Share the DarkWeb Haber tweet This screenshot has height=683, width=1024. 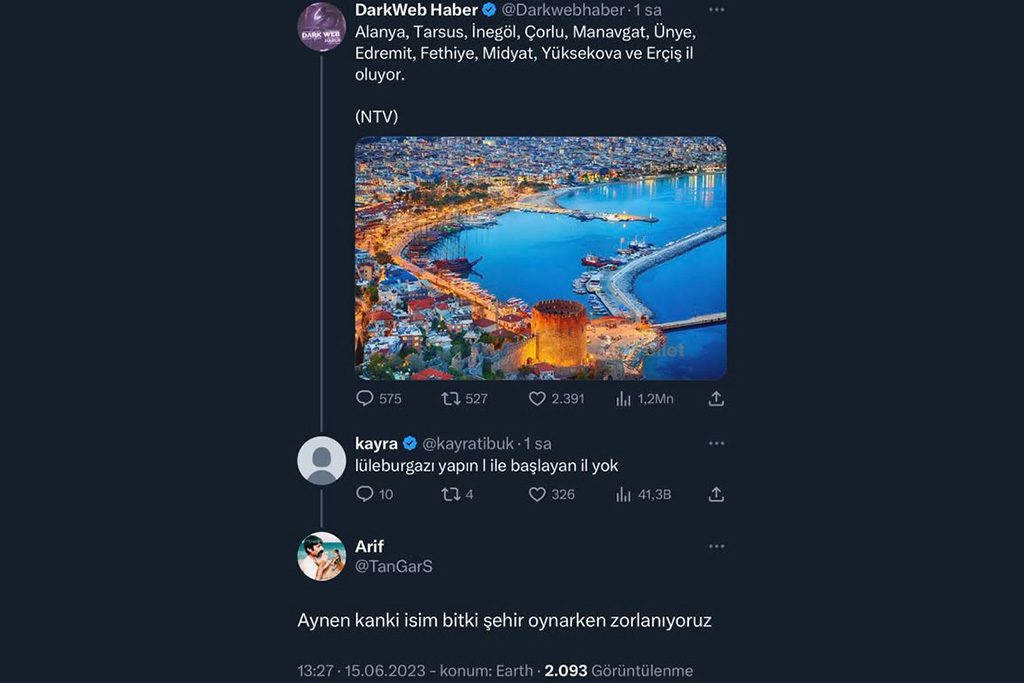click(716, 398)
